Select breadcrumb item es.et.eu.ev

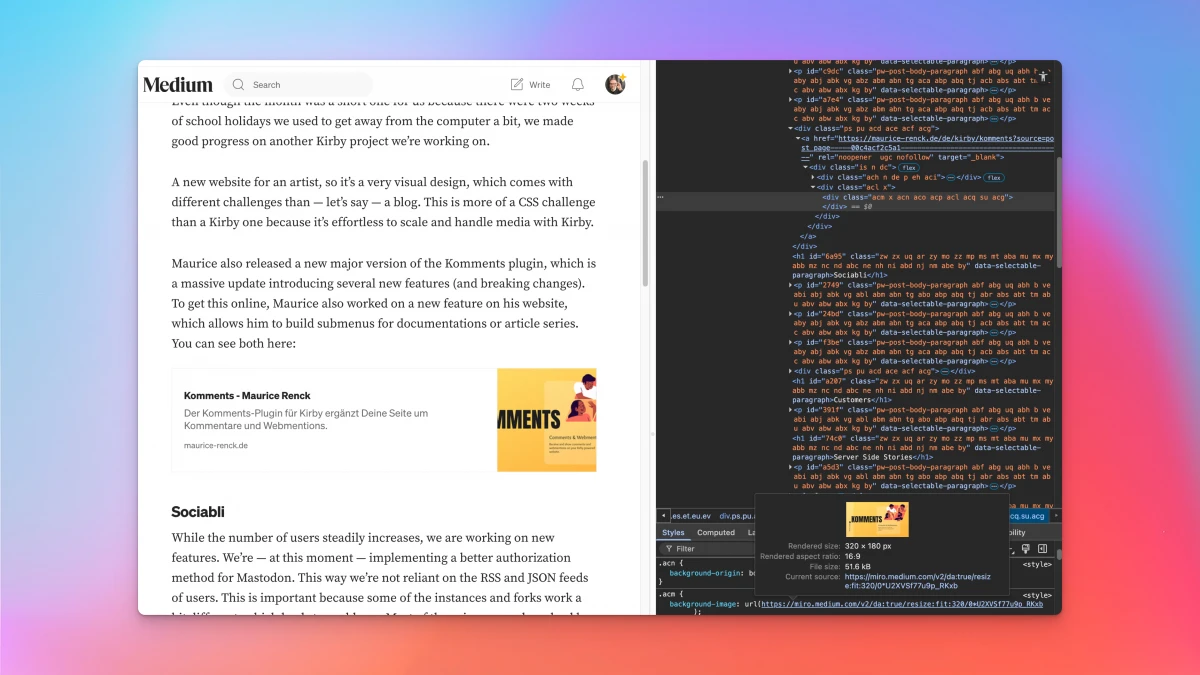tap(692, 516)
